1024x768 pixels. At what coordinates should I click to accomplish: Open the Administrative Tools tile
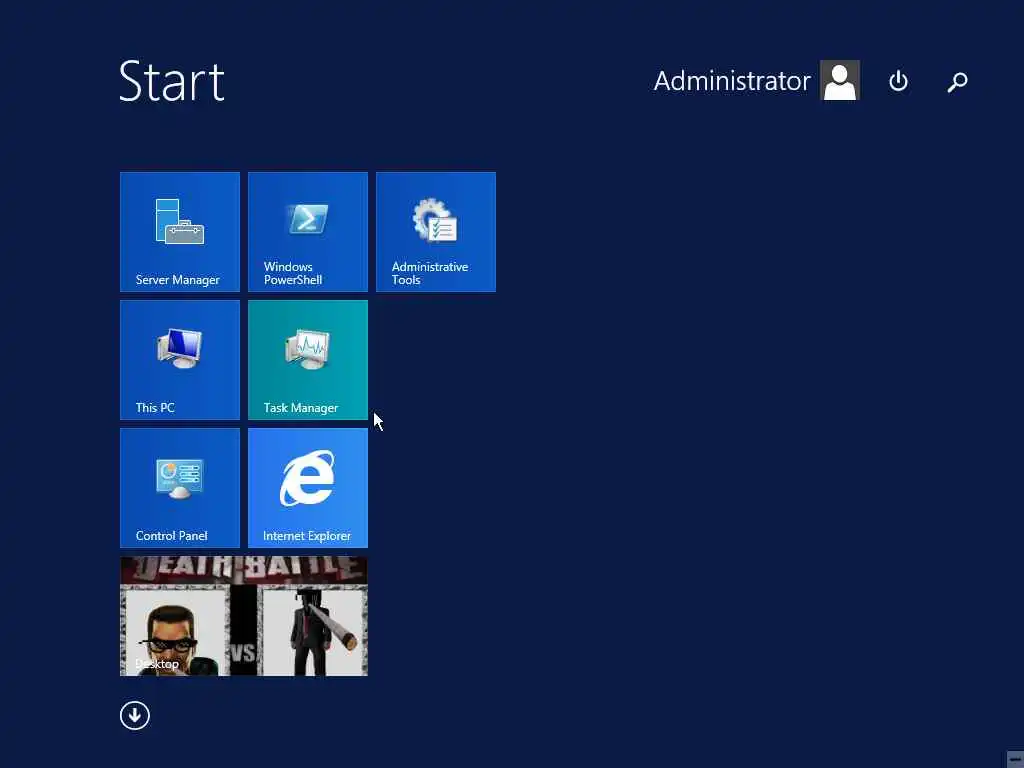click(436, 232)
